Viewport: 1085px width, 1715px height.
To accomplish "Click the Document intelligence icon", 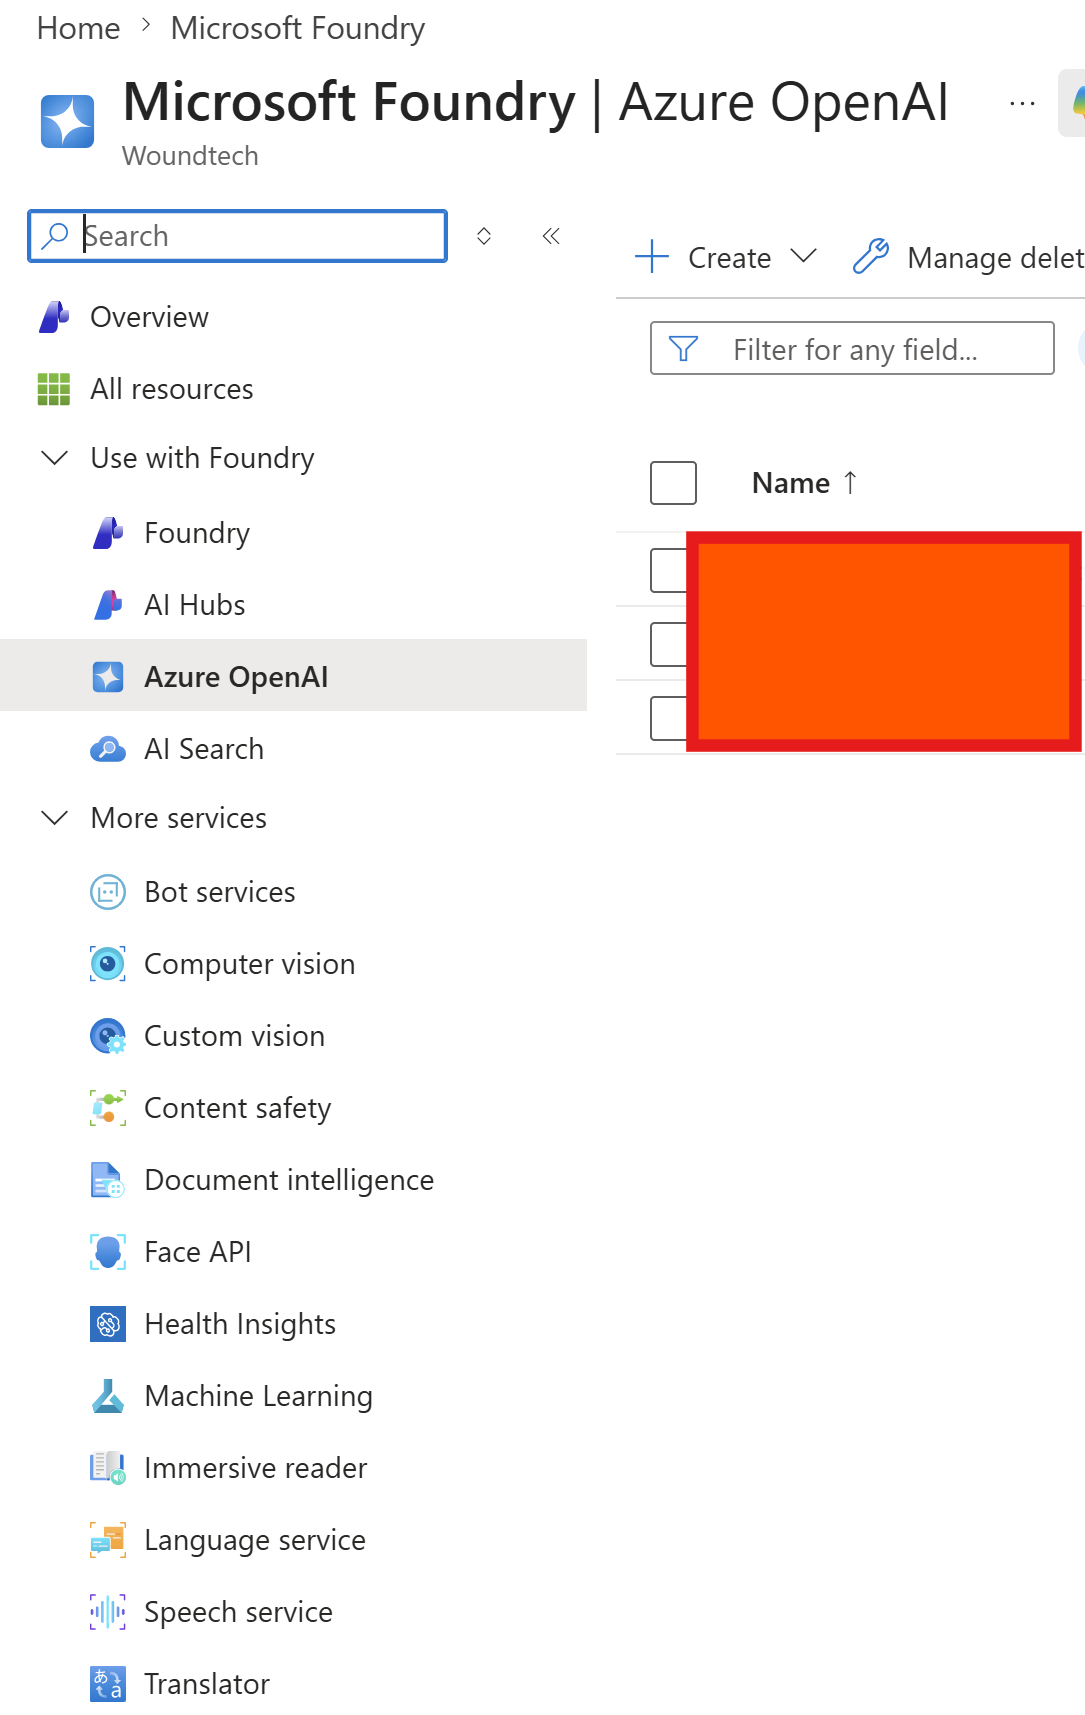I will 108,1180.
